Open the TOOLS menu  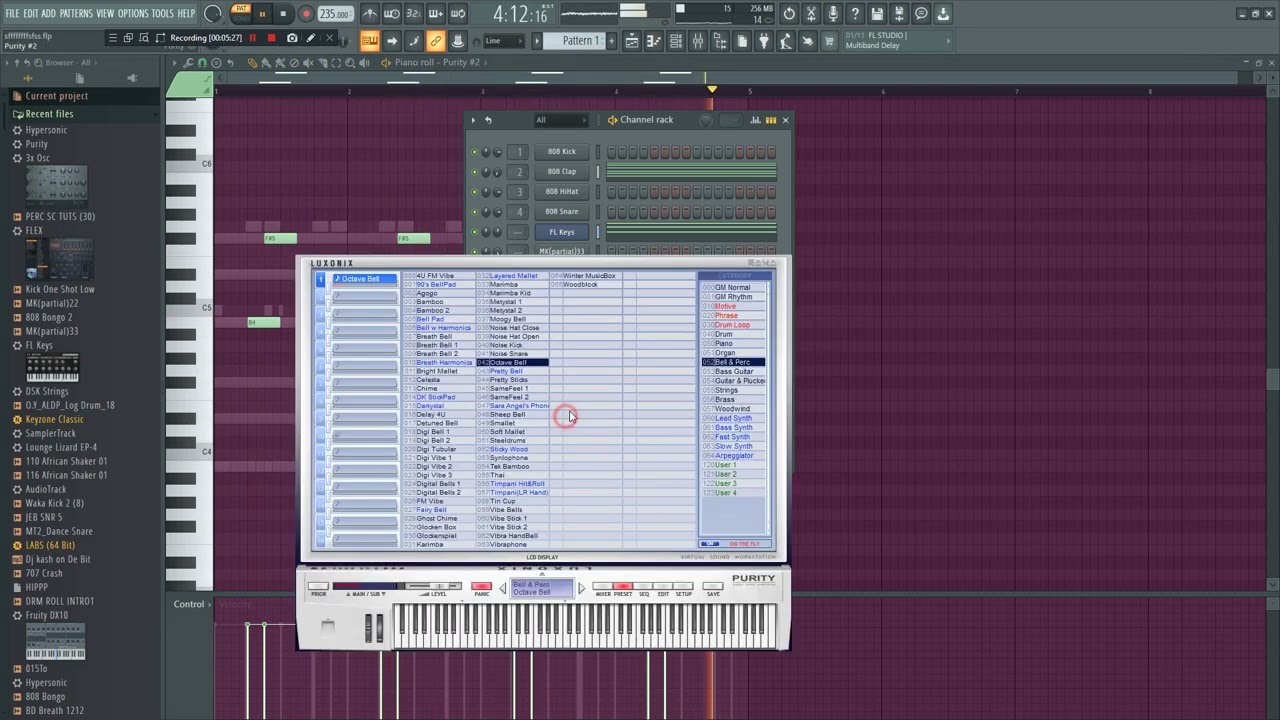point(163,13)
